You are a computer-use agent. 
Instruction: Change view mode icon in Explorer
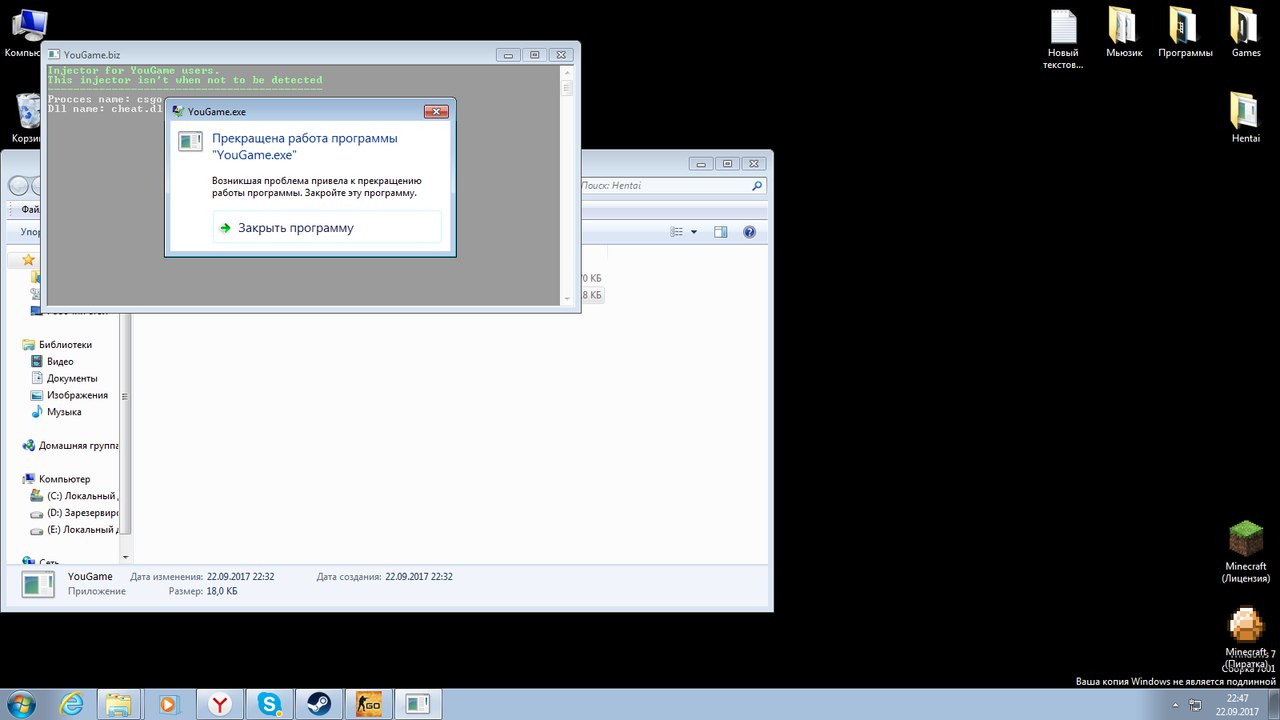click(x=677, y=232)
